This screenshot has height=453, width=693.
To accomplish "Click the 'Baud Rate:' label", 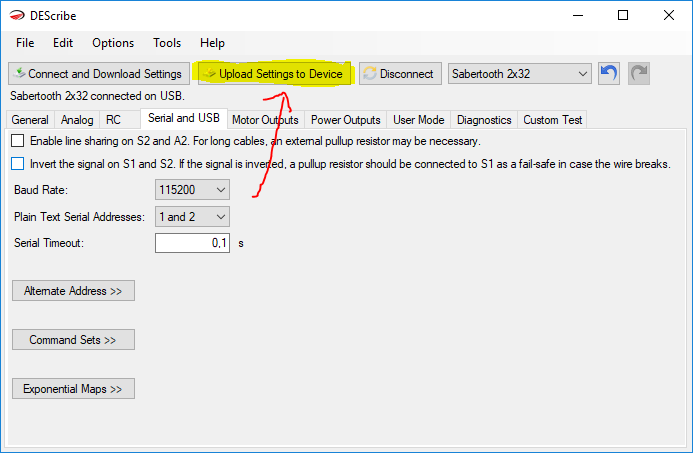I will [x=41, y=190].
